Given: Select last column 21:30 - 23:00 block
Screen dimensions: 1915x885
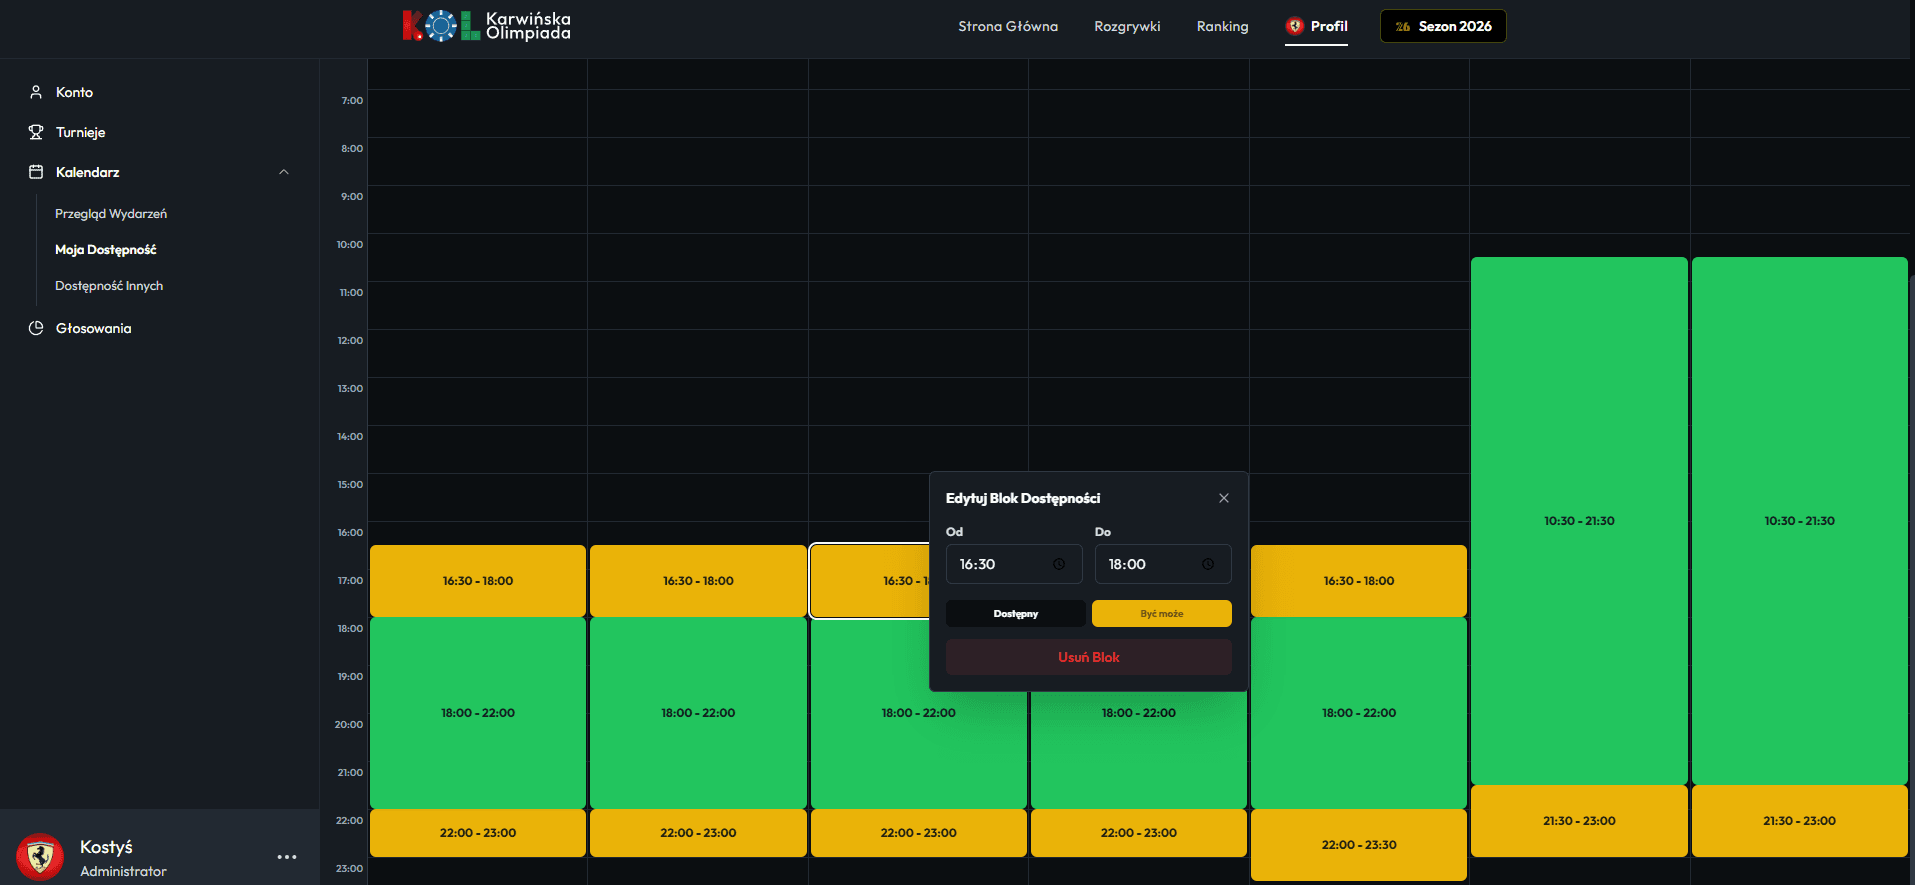Looking at the screenshot, I should [1800, 821].
